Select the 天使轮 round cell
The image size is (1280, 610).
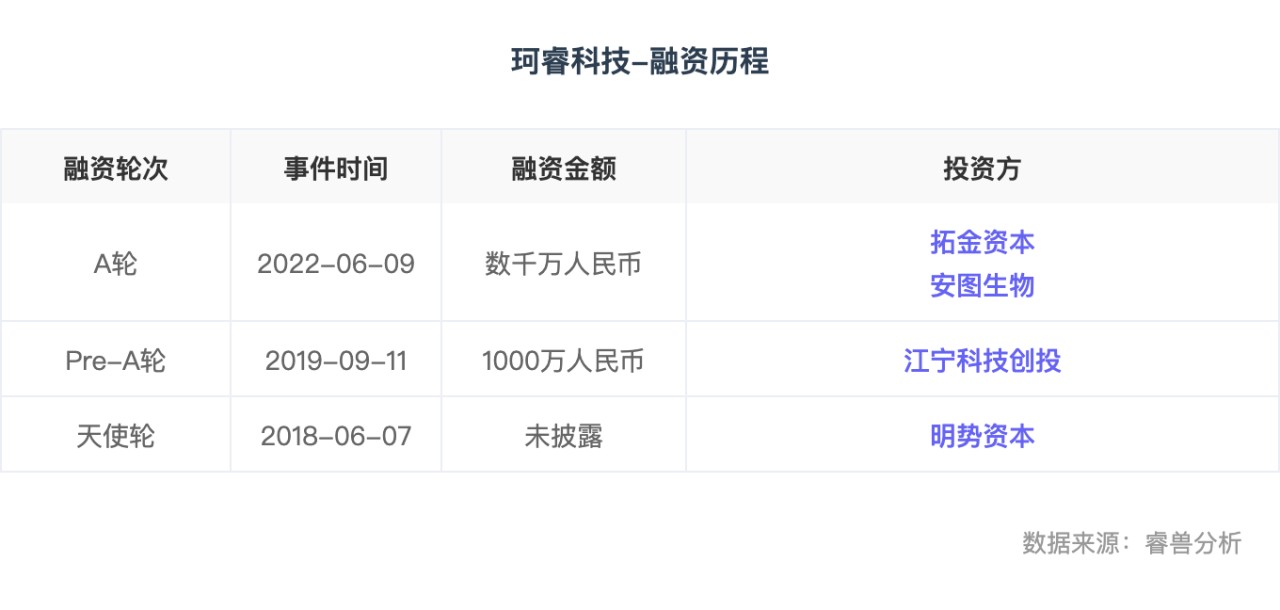pos(116,436)
